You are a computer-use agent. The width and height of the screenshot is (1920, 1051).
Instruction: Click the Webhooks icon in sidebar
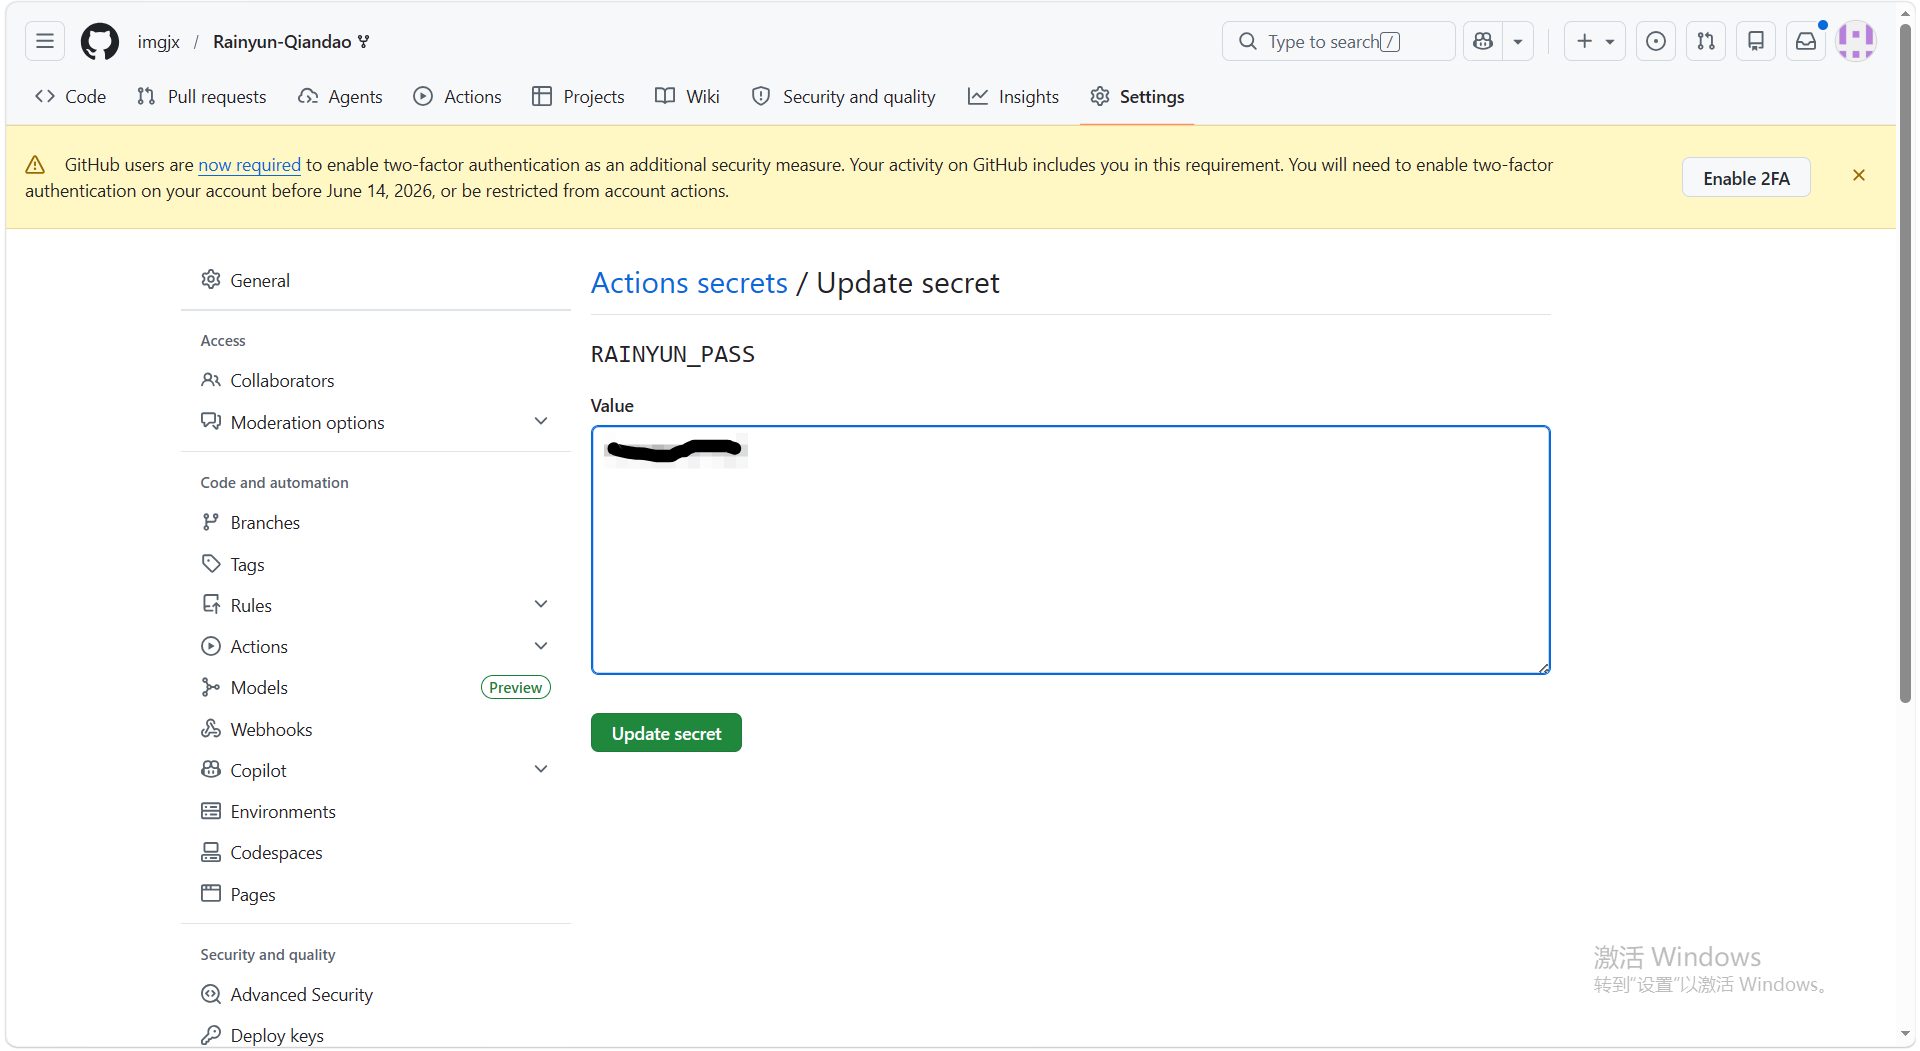[x=211, y=729]
